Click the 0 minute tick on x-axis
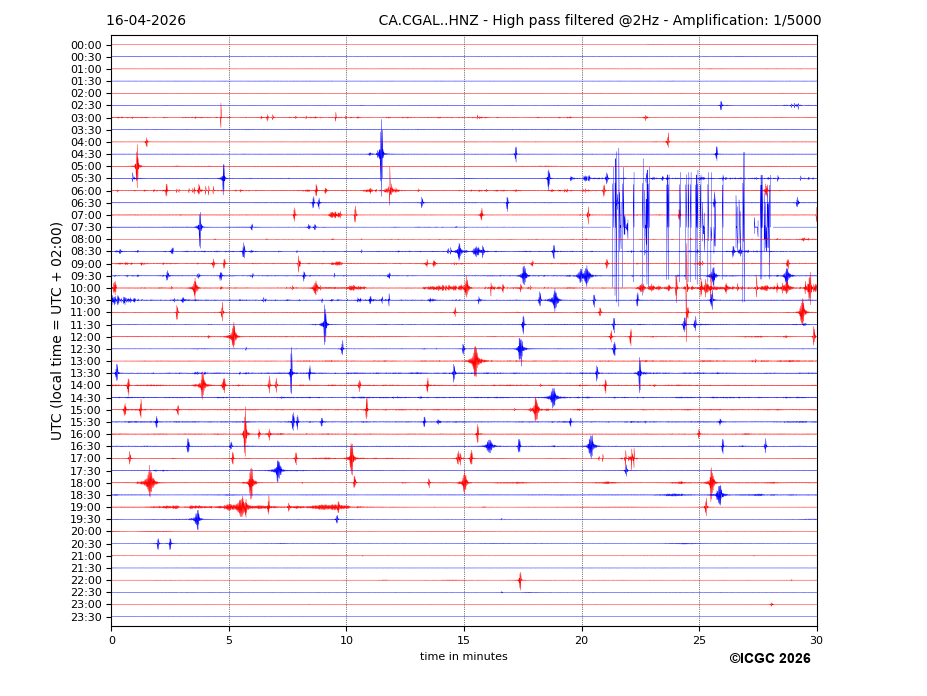This screenshot has height=696, width=927. pyautogui.click(x=112, y=640)
